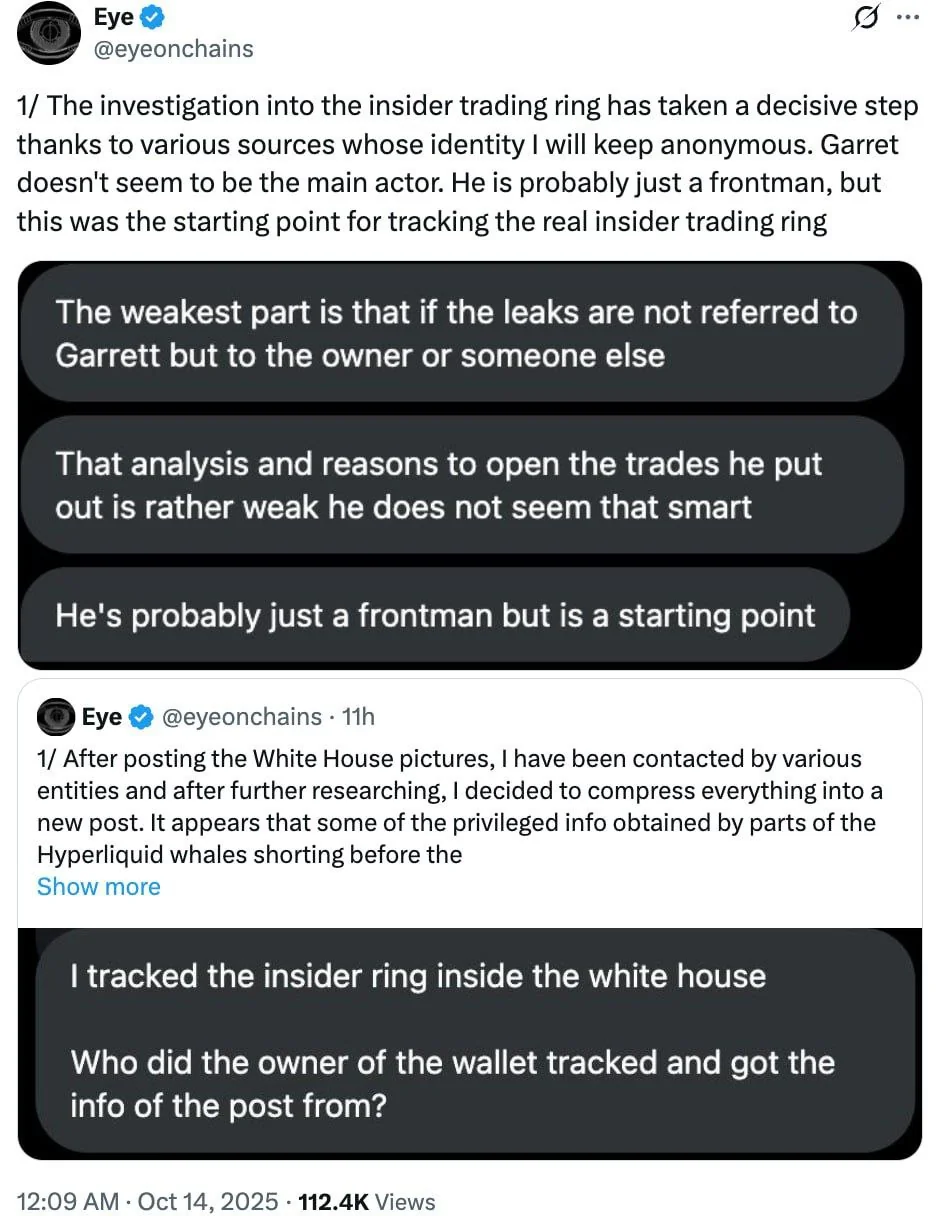
Task: Click the 11h timestamp of the quoted post
Action: [358, 717]
